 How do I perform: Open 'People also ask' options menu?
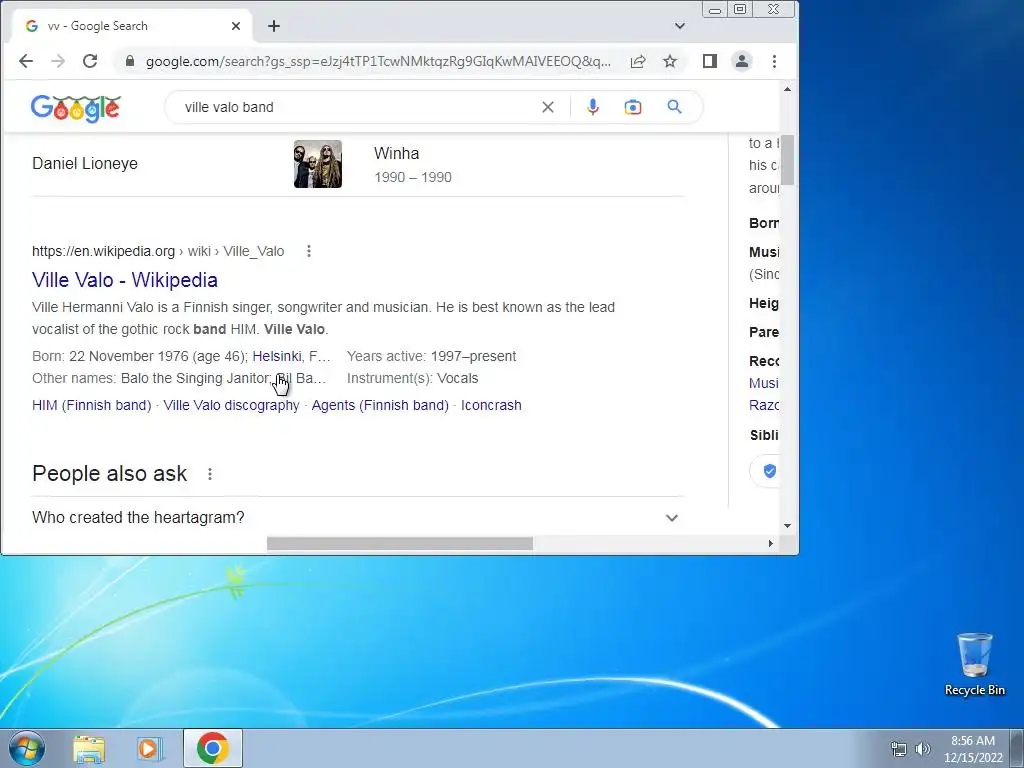(x=210, y=474)
